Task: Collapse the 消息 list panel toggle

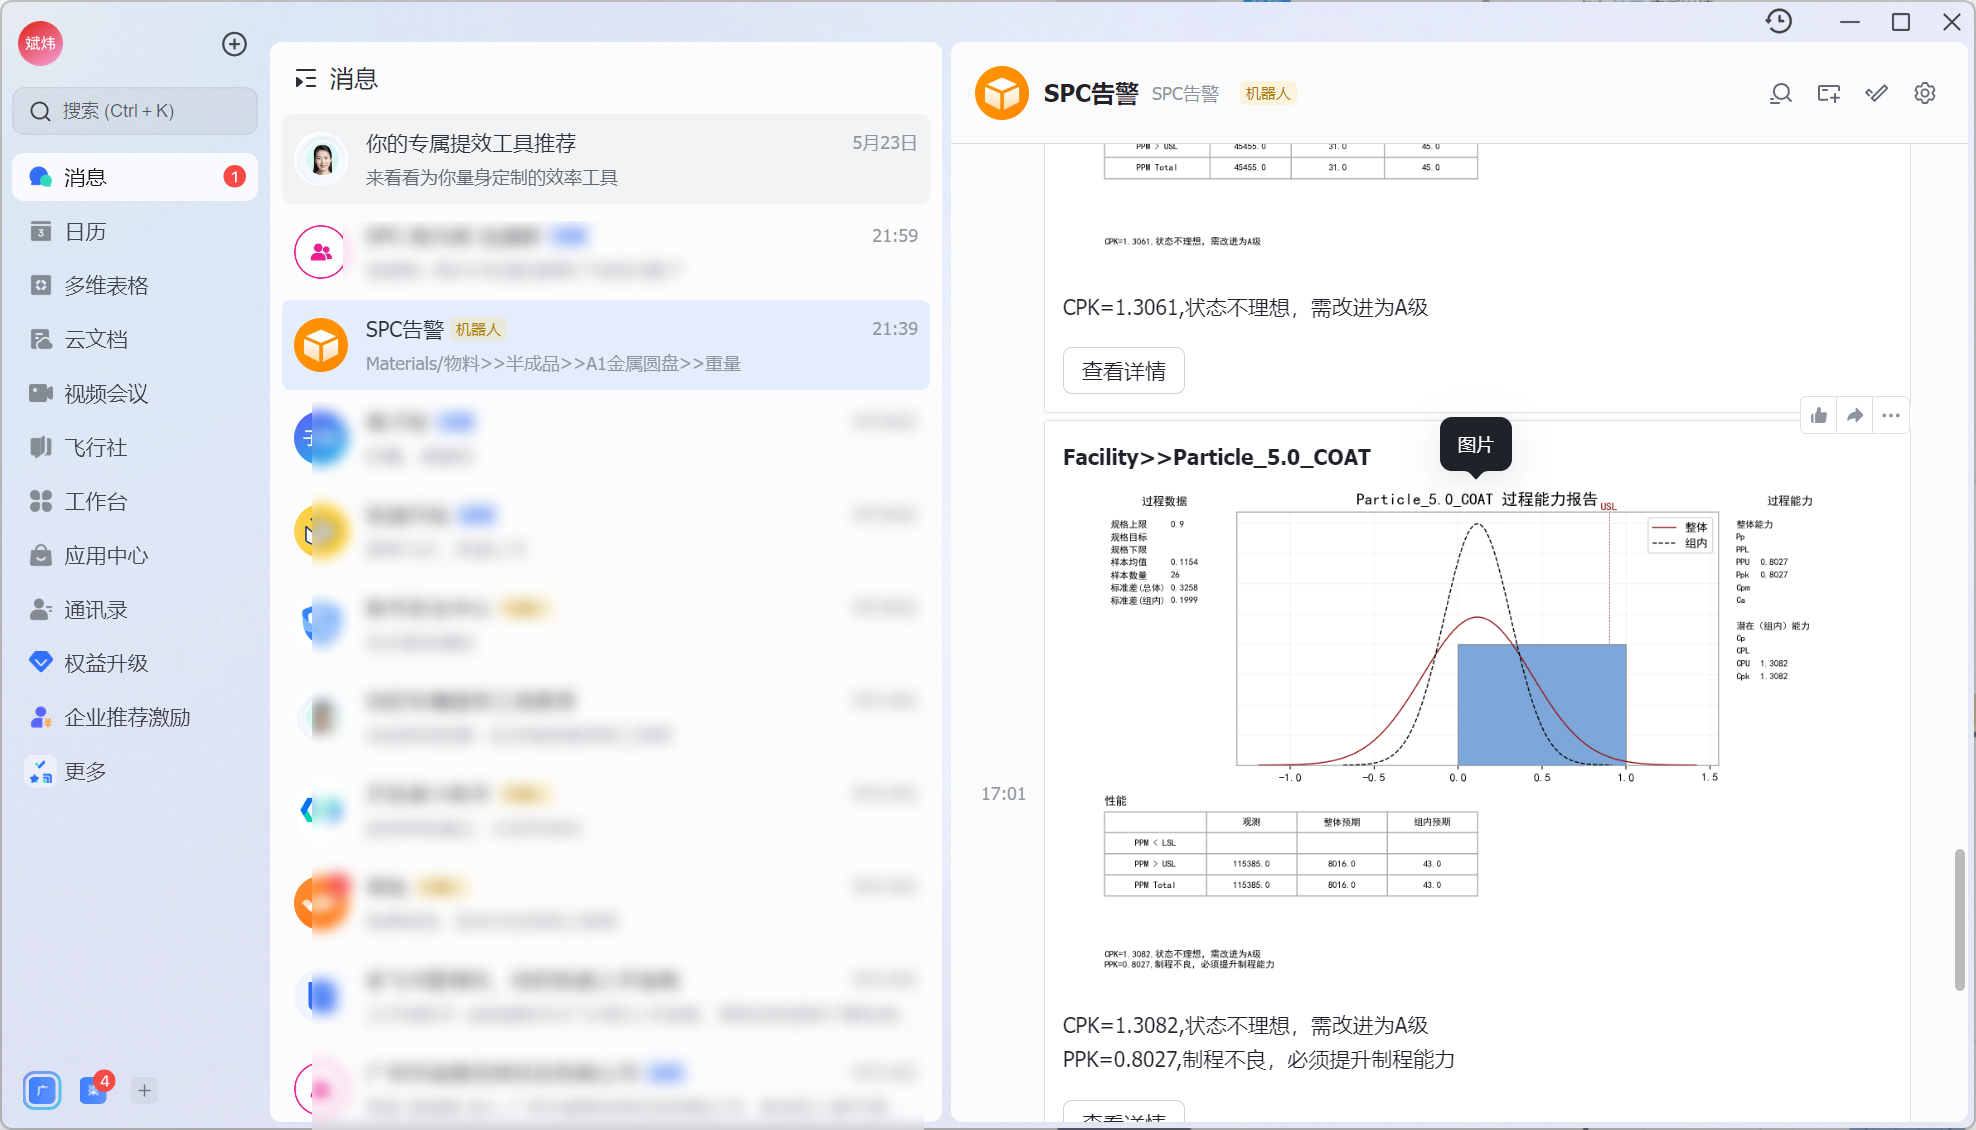Action: [x=306, y=79]
